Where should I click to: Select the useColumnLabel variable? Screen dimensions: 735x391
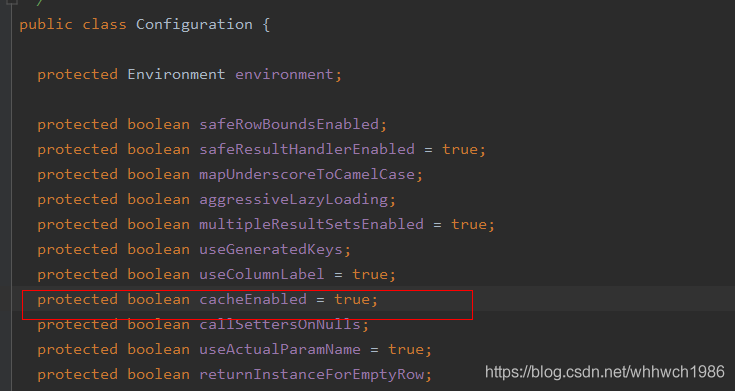(x=262, y=274)
